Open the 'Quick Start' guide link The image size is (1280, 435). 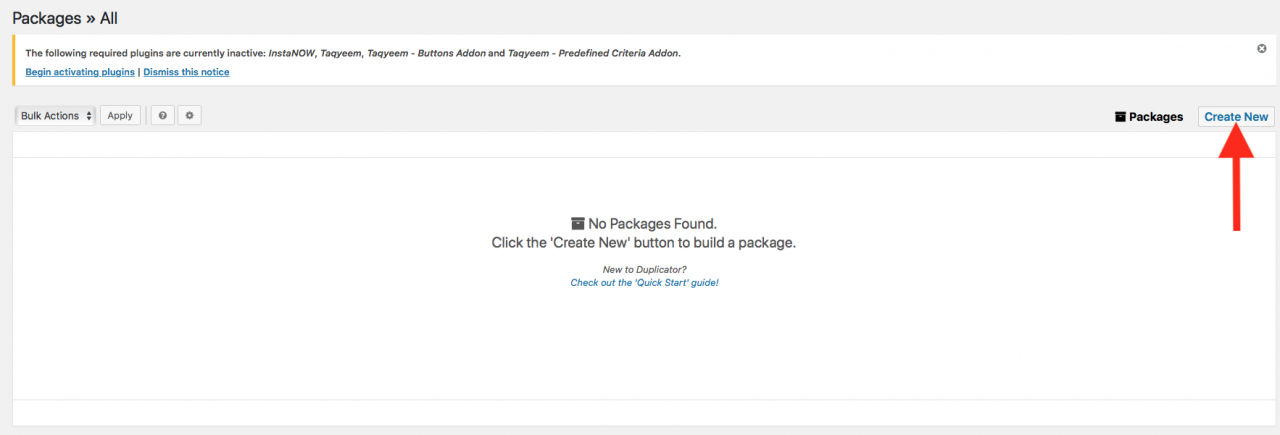644,283
